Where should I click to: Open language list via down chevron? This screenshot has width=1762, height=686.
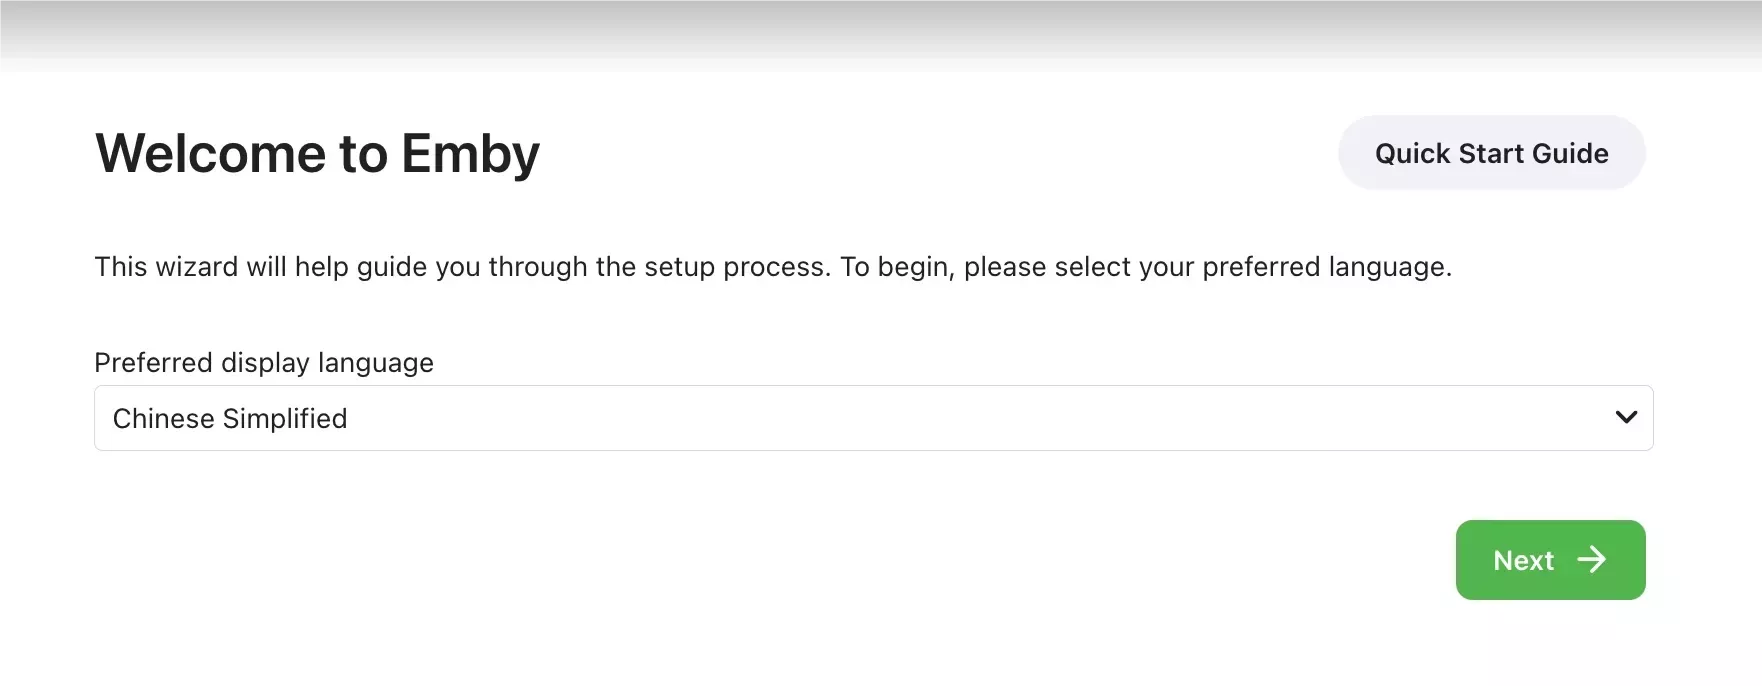(x=1626, y=417)
